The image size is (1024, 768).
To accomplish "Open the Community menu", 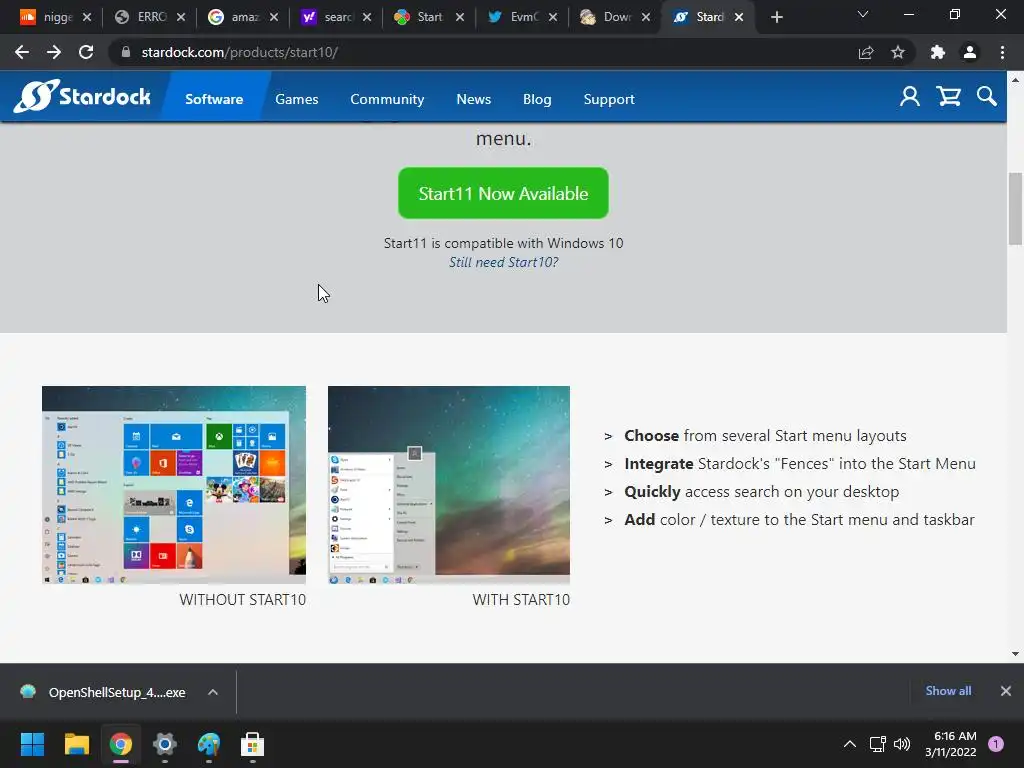I will pos(387,99).
